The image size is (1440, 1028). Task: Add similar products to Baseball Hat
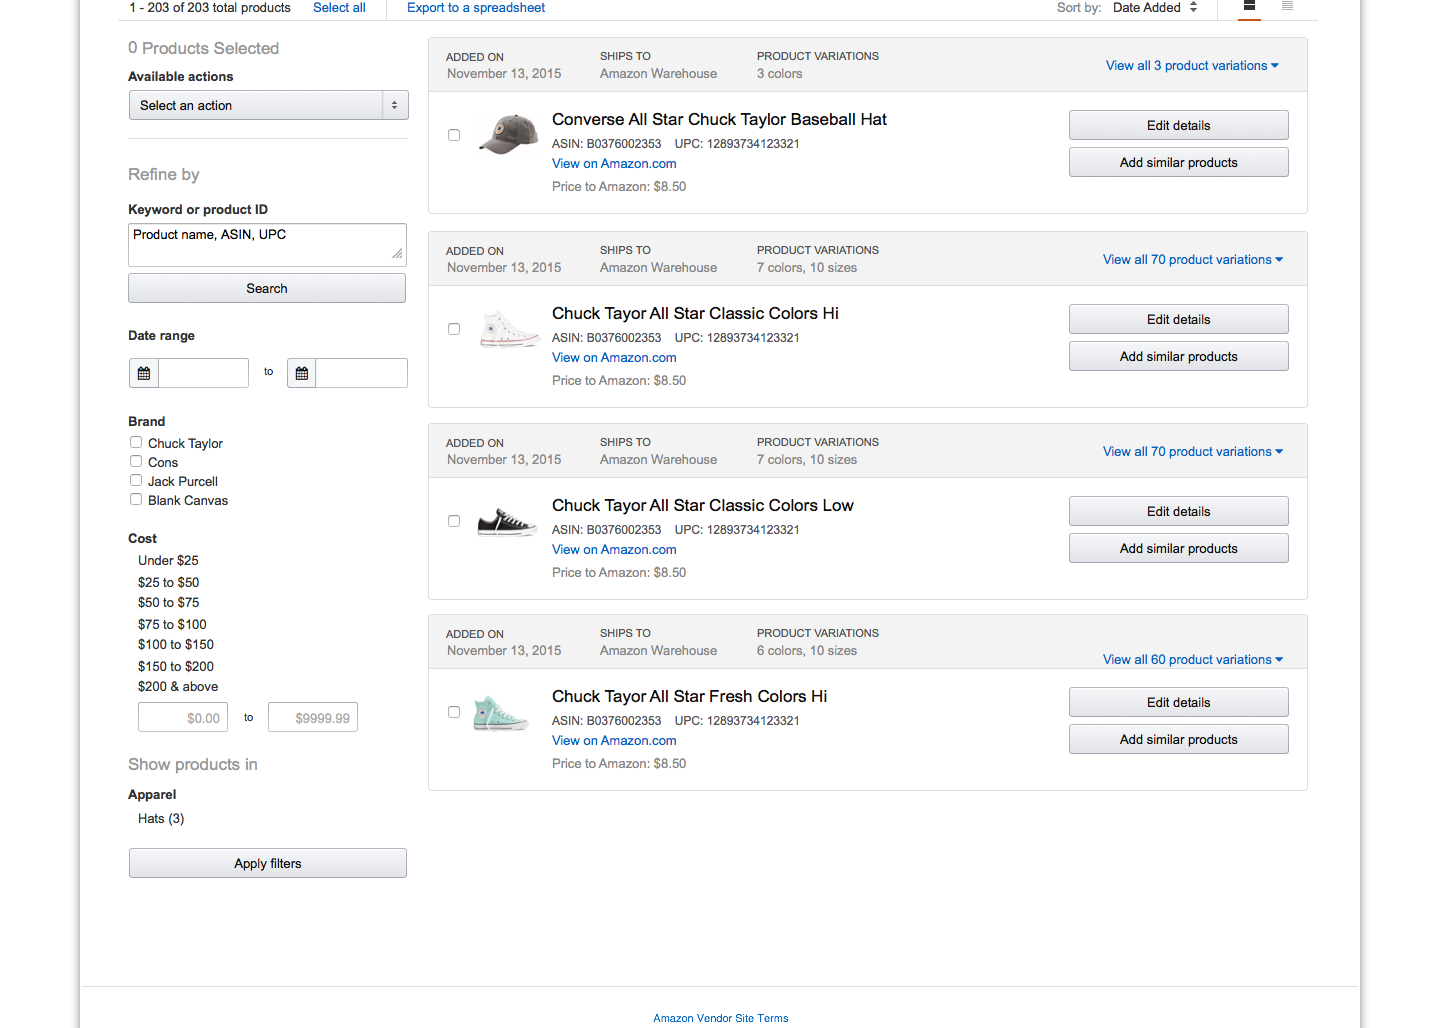(x=1179, y=162)
